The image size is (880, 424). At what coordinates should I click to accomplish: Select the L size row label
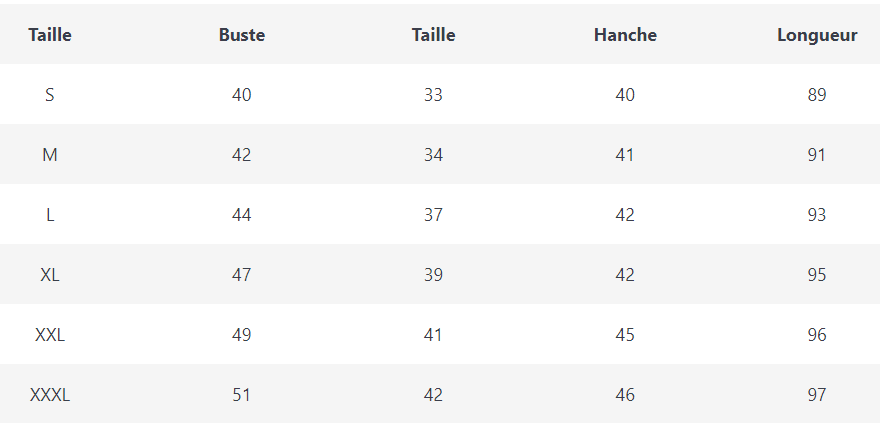tap(50, 215)
